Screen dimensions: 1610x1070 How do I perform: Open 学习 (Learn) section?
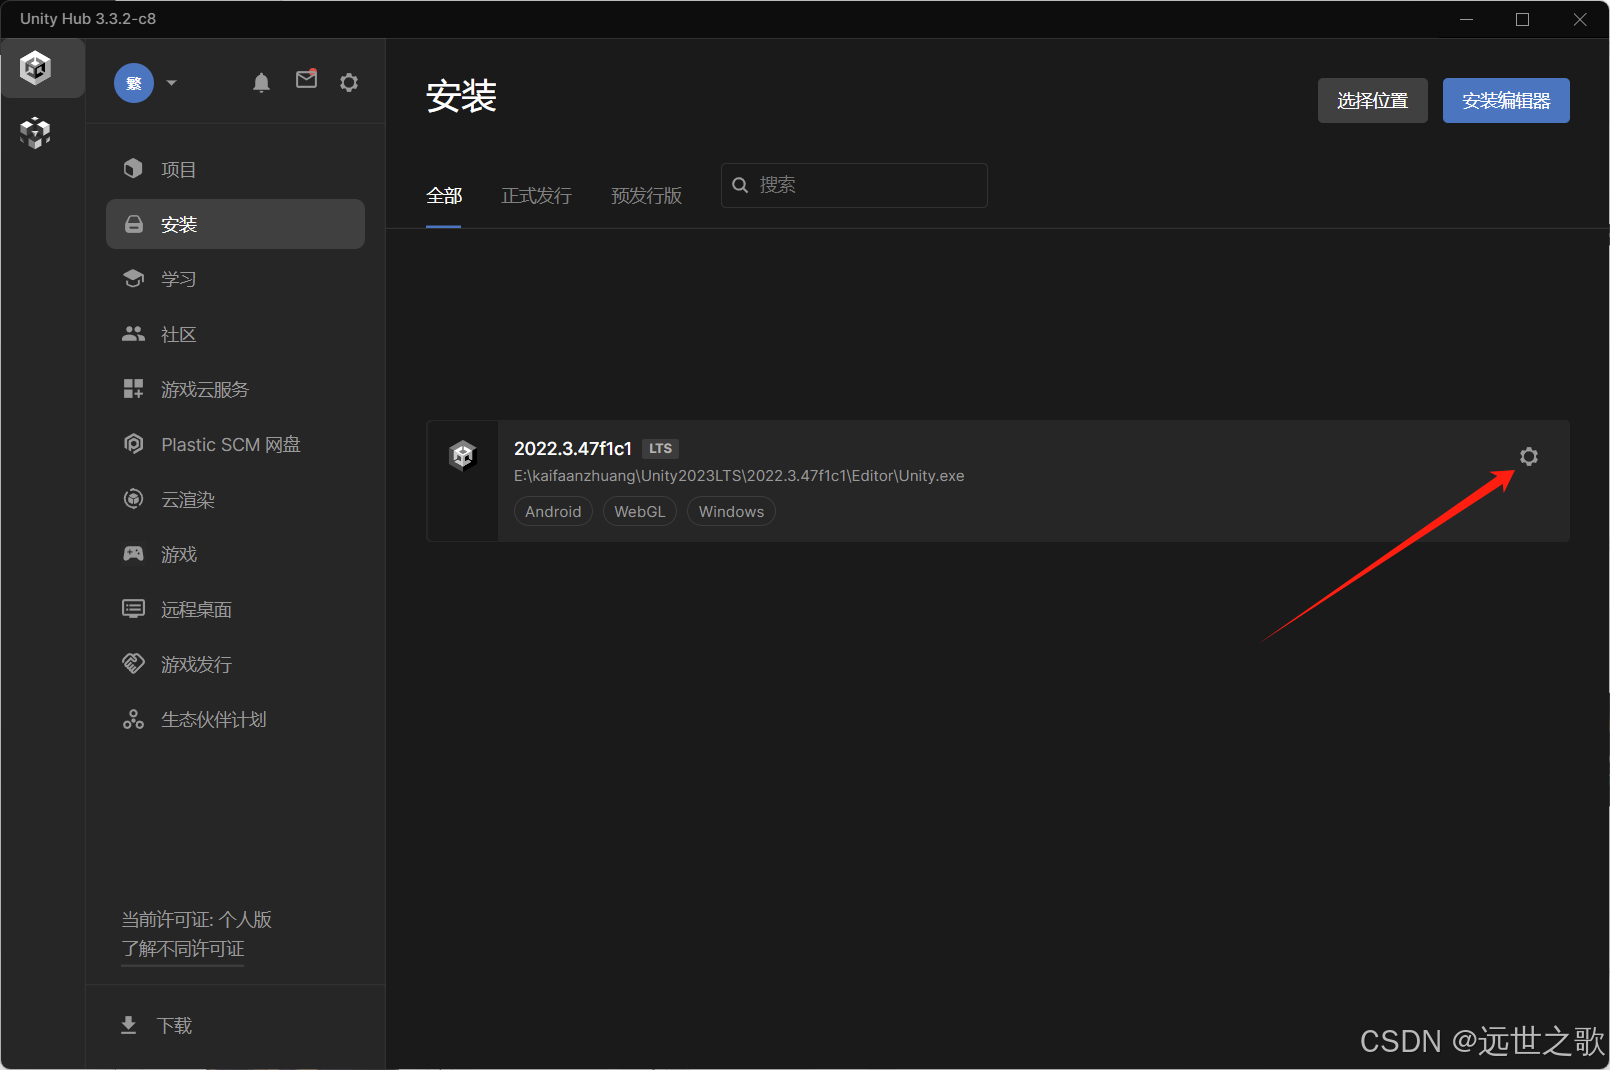tap(235, 279)
